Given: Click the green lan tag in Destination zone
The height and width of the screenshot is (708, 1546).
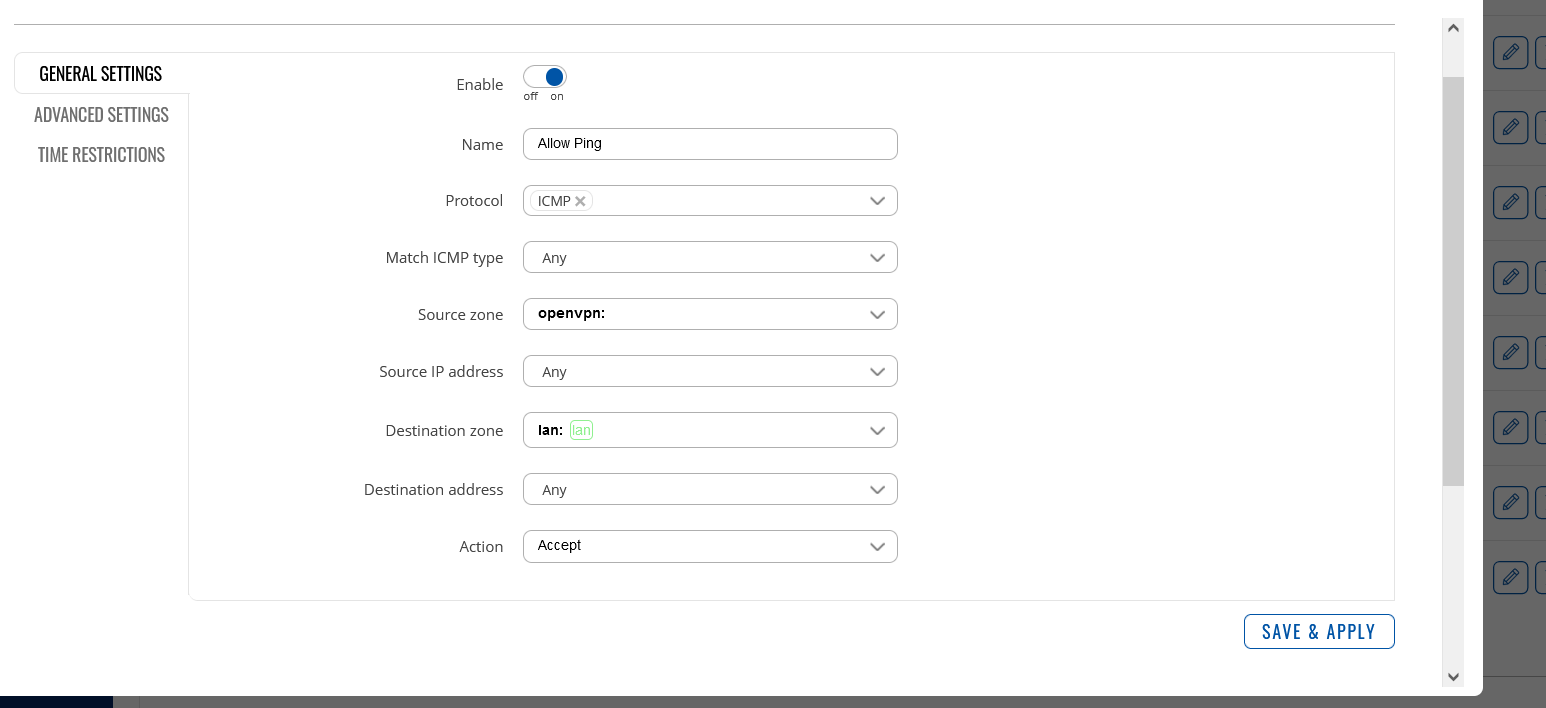Looking at the screenshot, I should 581,430.
